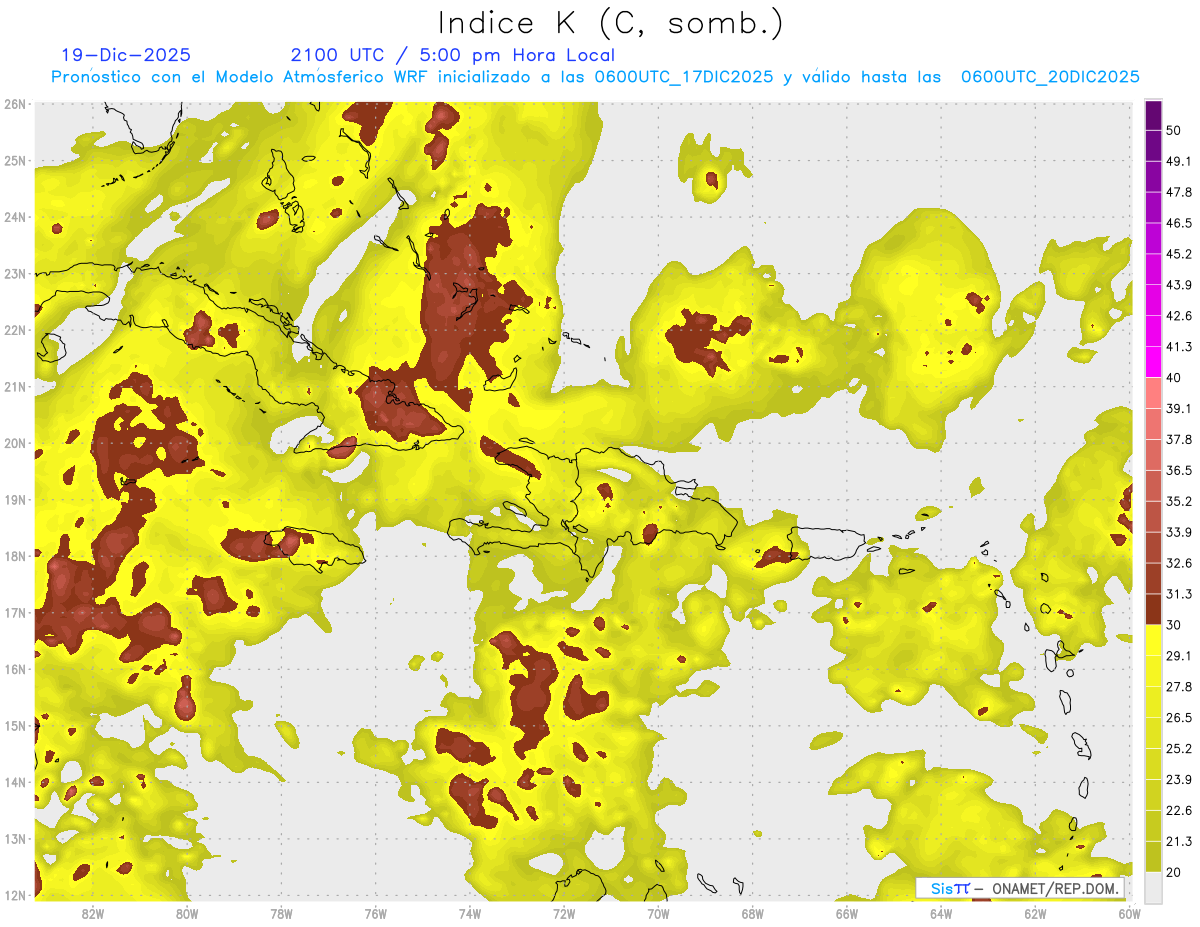Click the colorbar value "31.3"

1178,594
